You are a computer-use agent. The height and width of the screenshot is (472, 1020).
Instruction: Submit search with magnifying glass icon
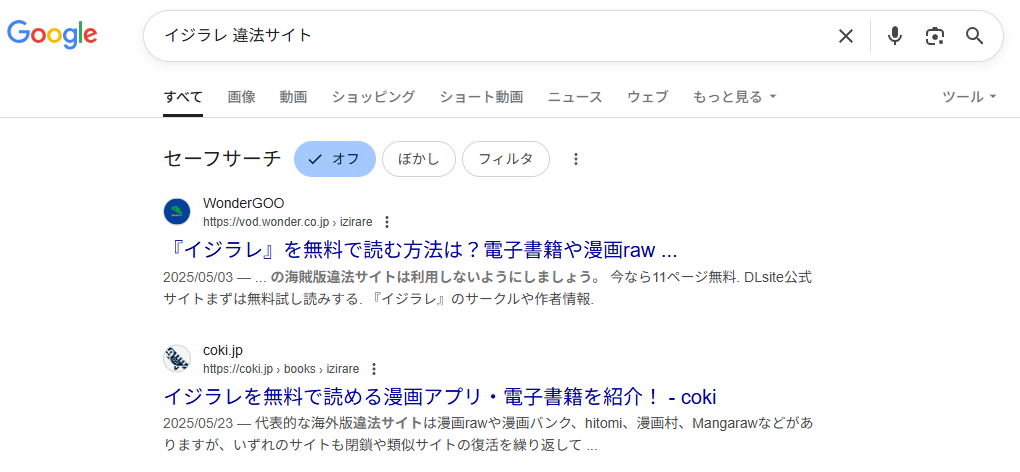pos(974,36)
